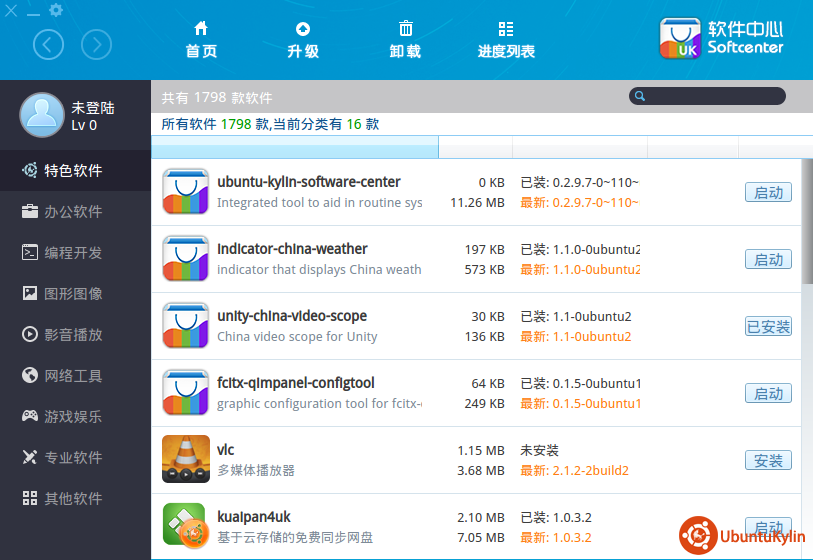Image resolution: width=813 pixels, height=560 pixels.
Task: Click the vlc traffic cone icon
Action: 186,460
